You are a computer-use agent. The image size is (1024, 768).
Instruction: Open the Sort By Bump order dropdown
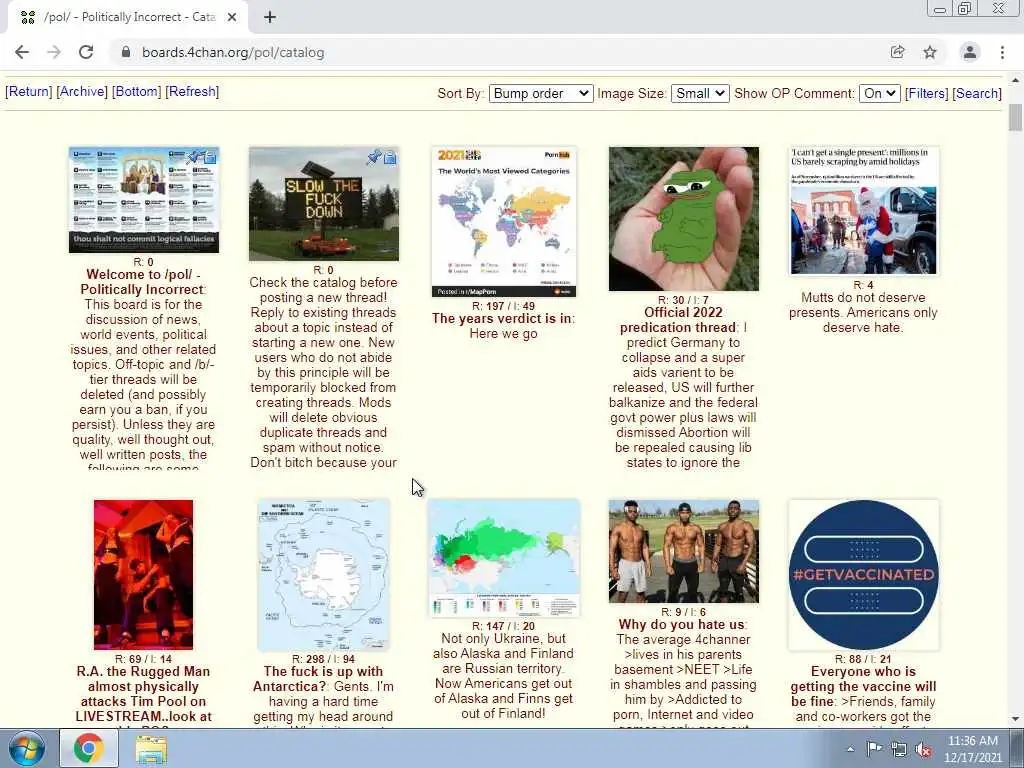(541, 93)
